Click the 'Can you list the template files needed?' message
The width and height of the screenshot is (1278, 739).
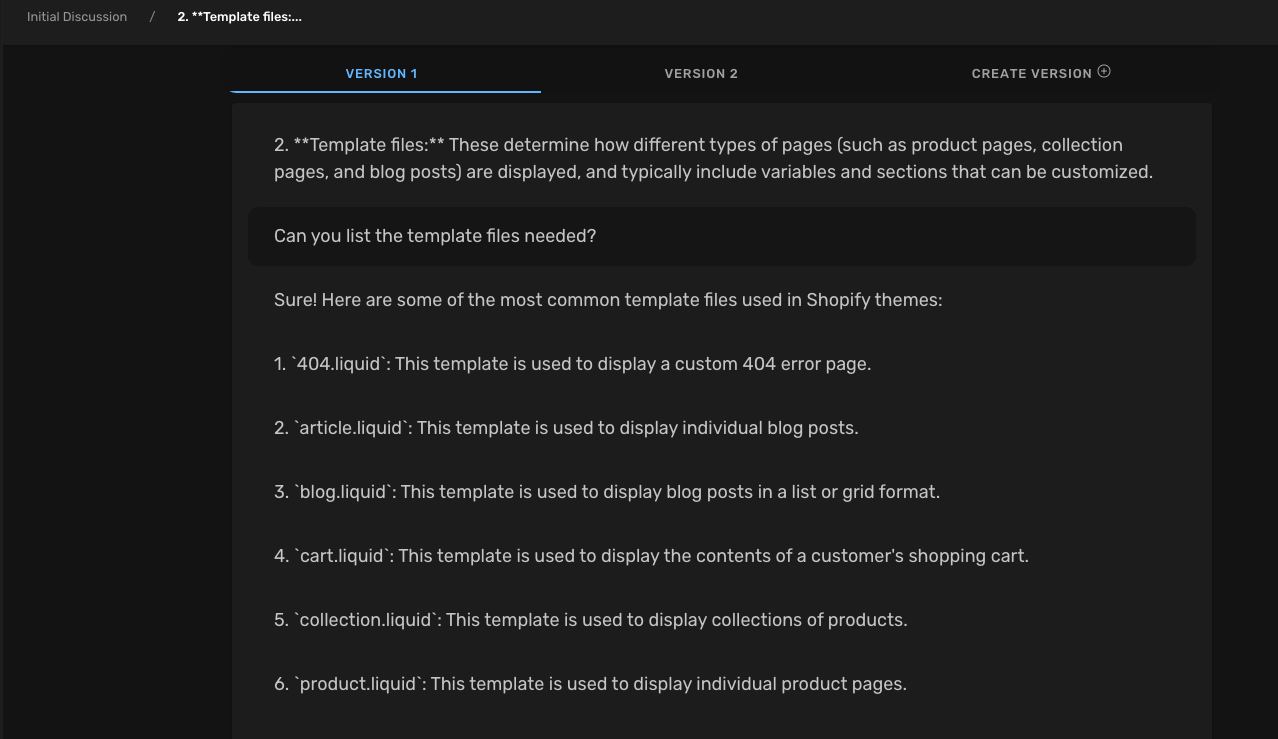(721, 236)
